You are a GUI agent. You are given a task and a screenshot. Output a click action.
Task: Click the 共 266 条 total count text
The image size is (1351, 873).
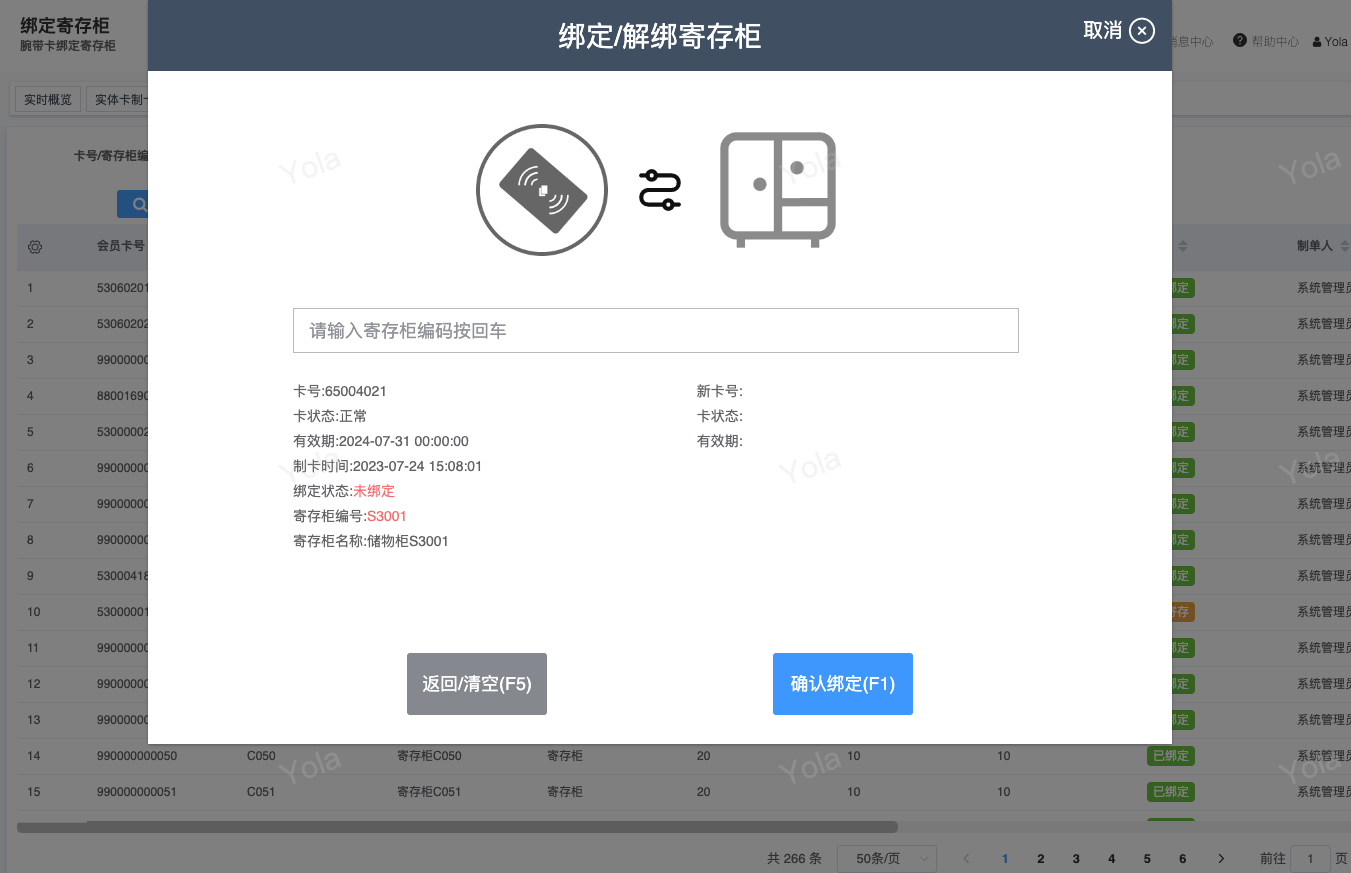(794, 859)
